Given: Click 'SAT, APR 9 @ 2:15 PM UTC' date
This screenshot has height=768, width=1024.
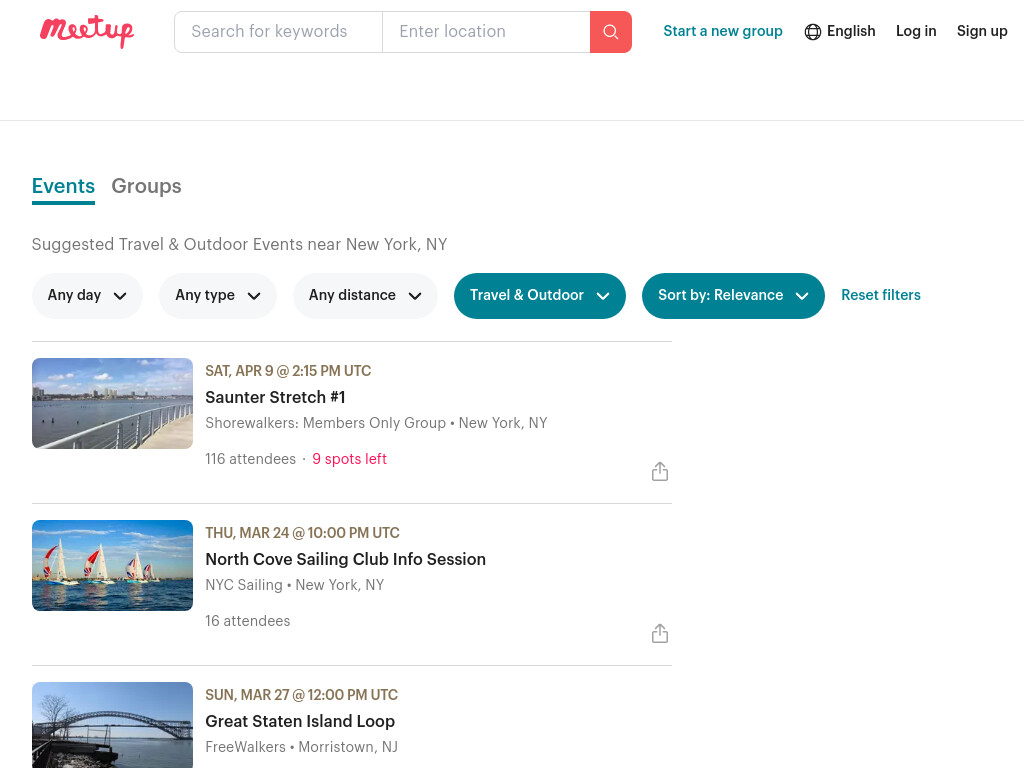Looking at the screenshot, I should 288,371.
